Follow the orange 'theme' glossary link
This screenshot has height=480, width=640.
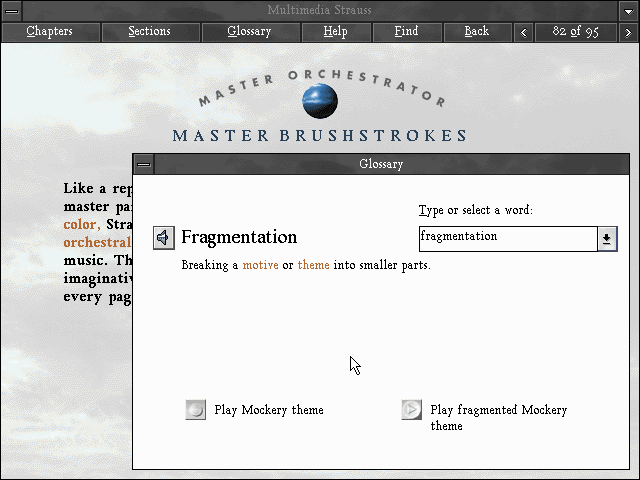pos(313,265)
